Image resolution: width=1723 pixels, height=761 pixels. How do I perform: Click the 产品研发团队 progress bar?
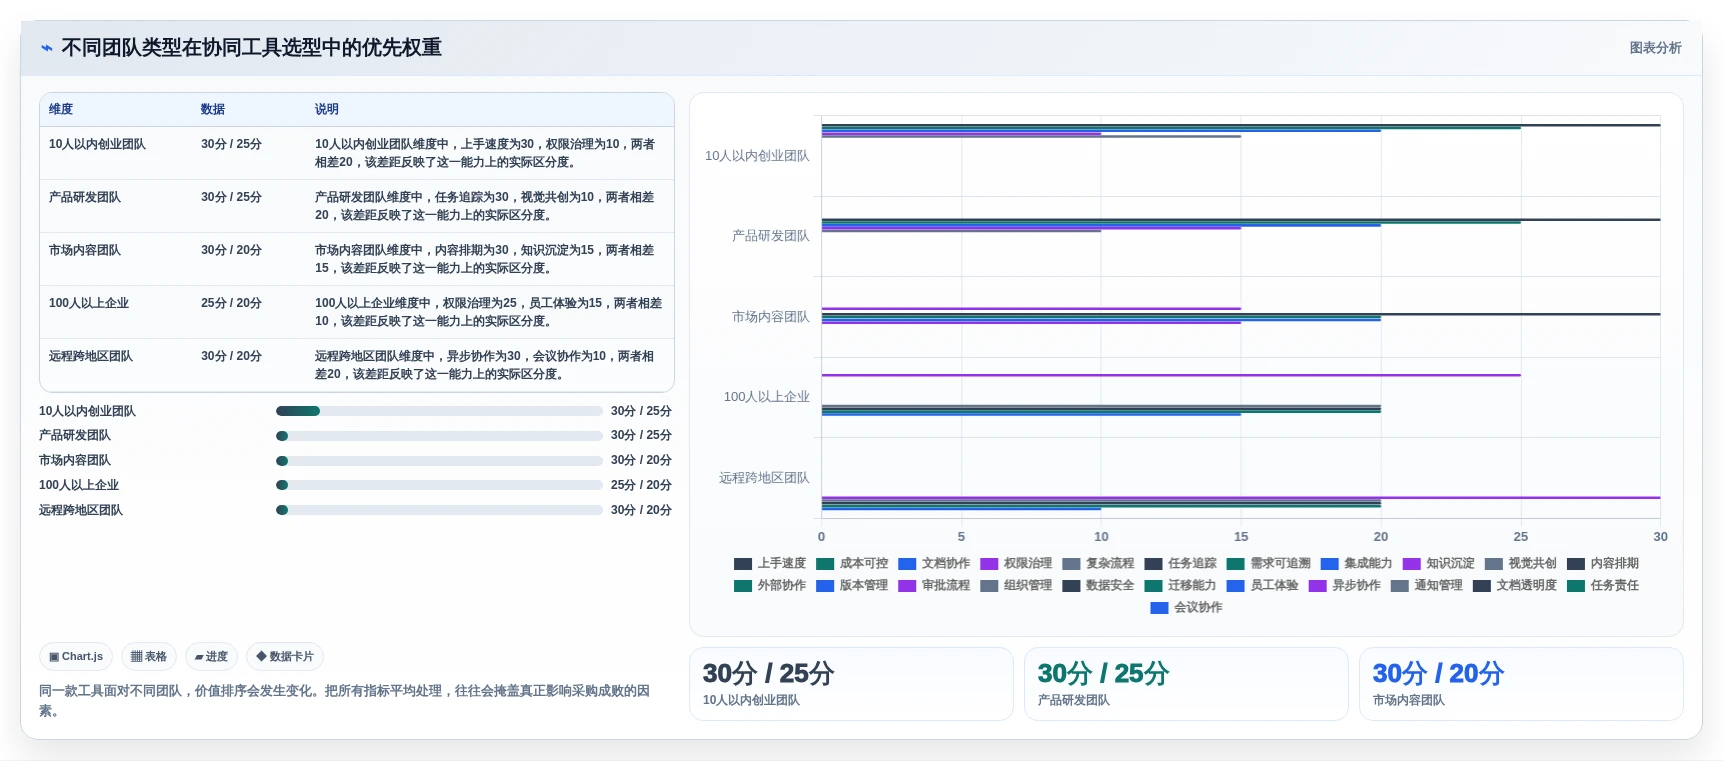pos(439,436)
